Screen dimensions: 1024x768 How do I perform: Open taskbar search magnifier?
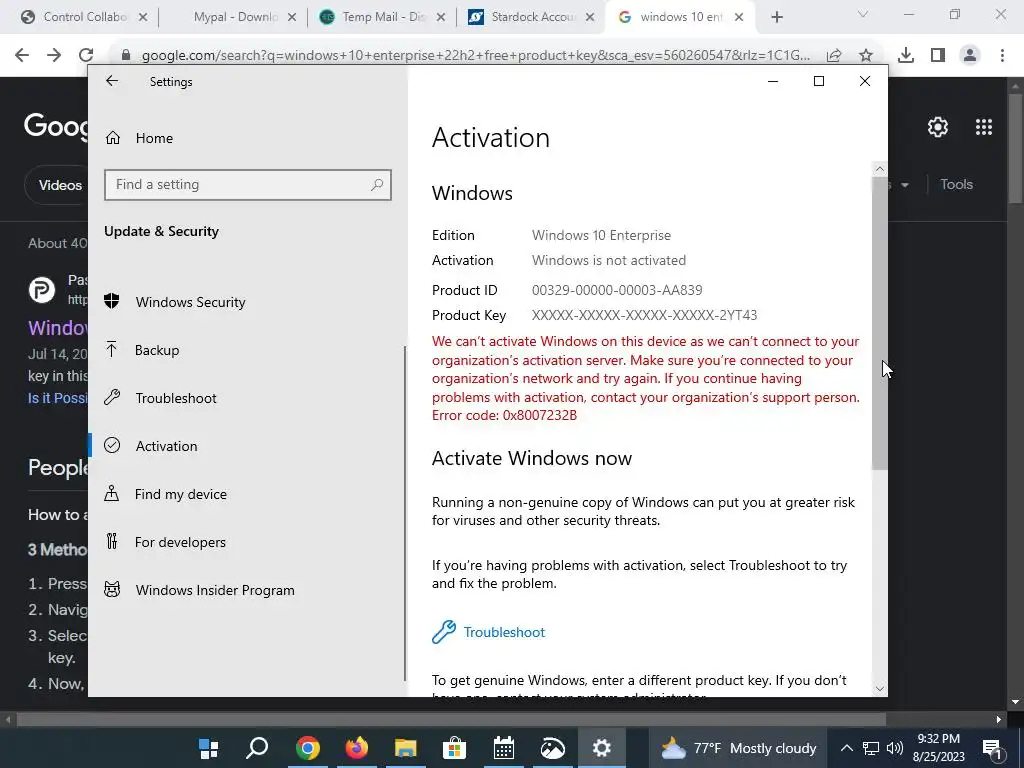click(x=257, y=748)
